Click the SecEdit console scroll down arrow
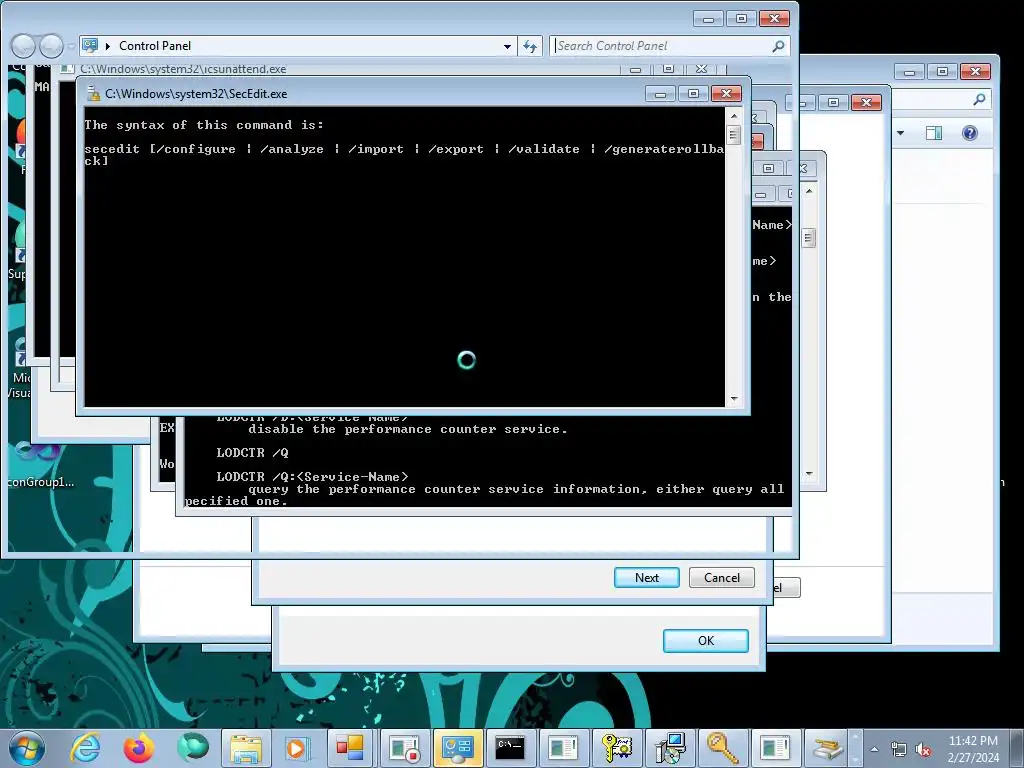 (734, 398)
